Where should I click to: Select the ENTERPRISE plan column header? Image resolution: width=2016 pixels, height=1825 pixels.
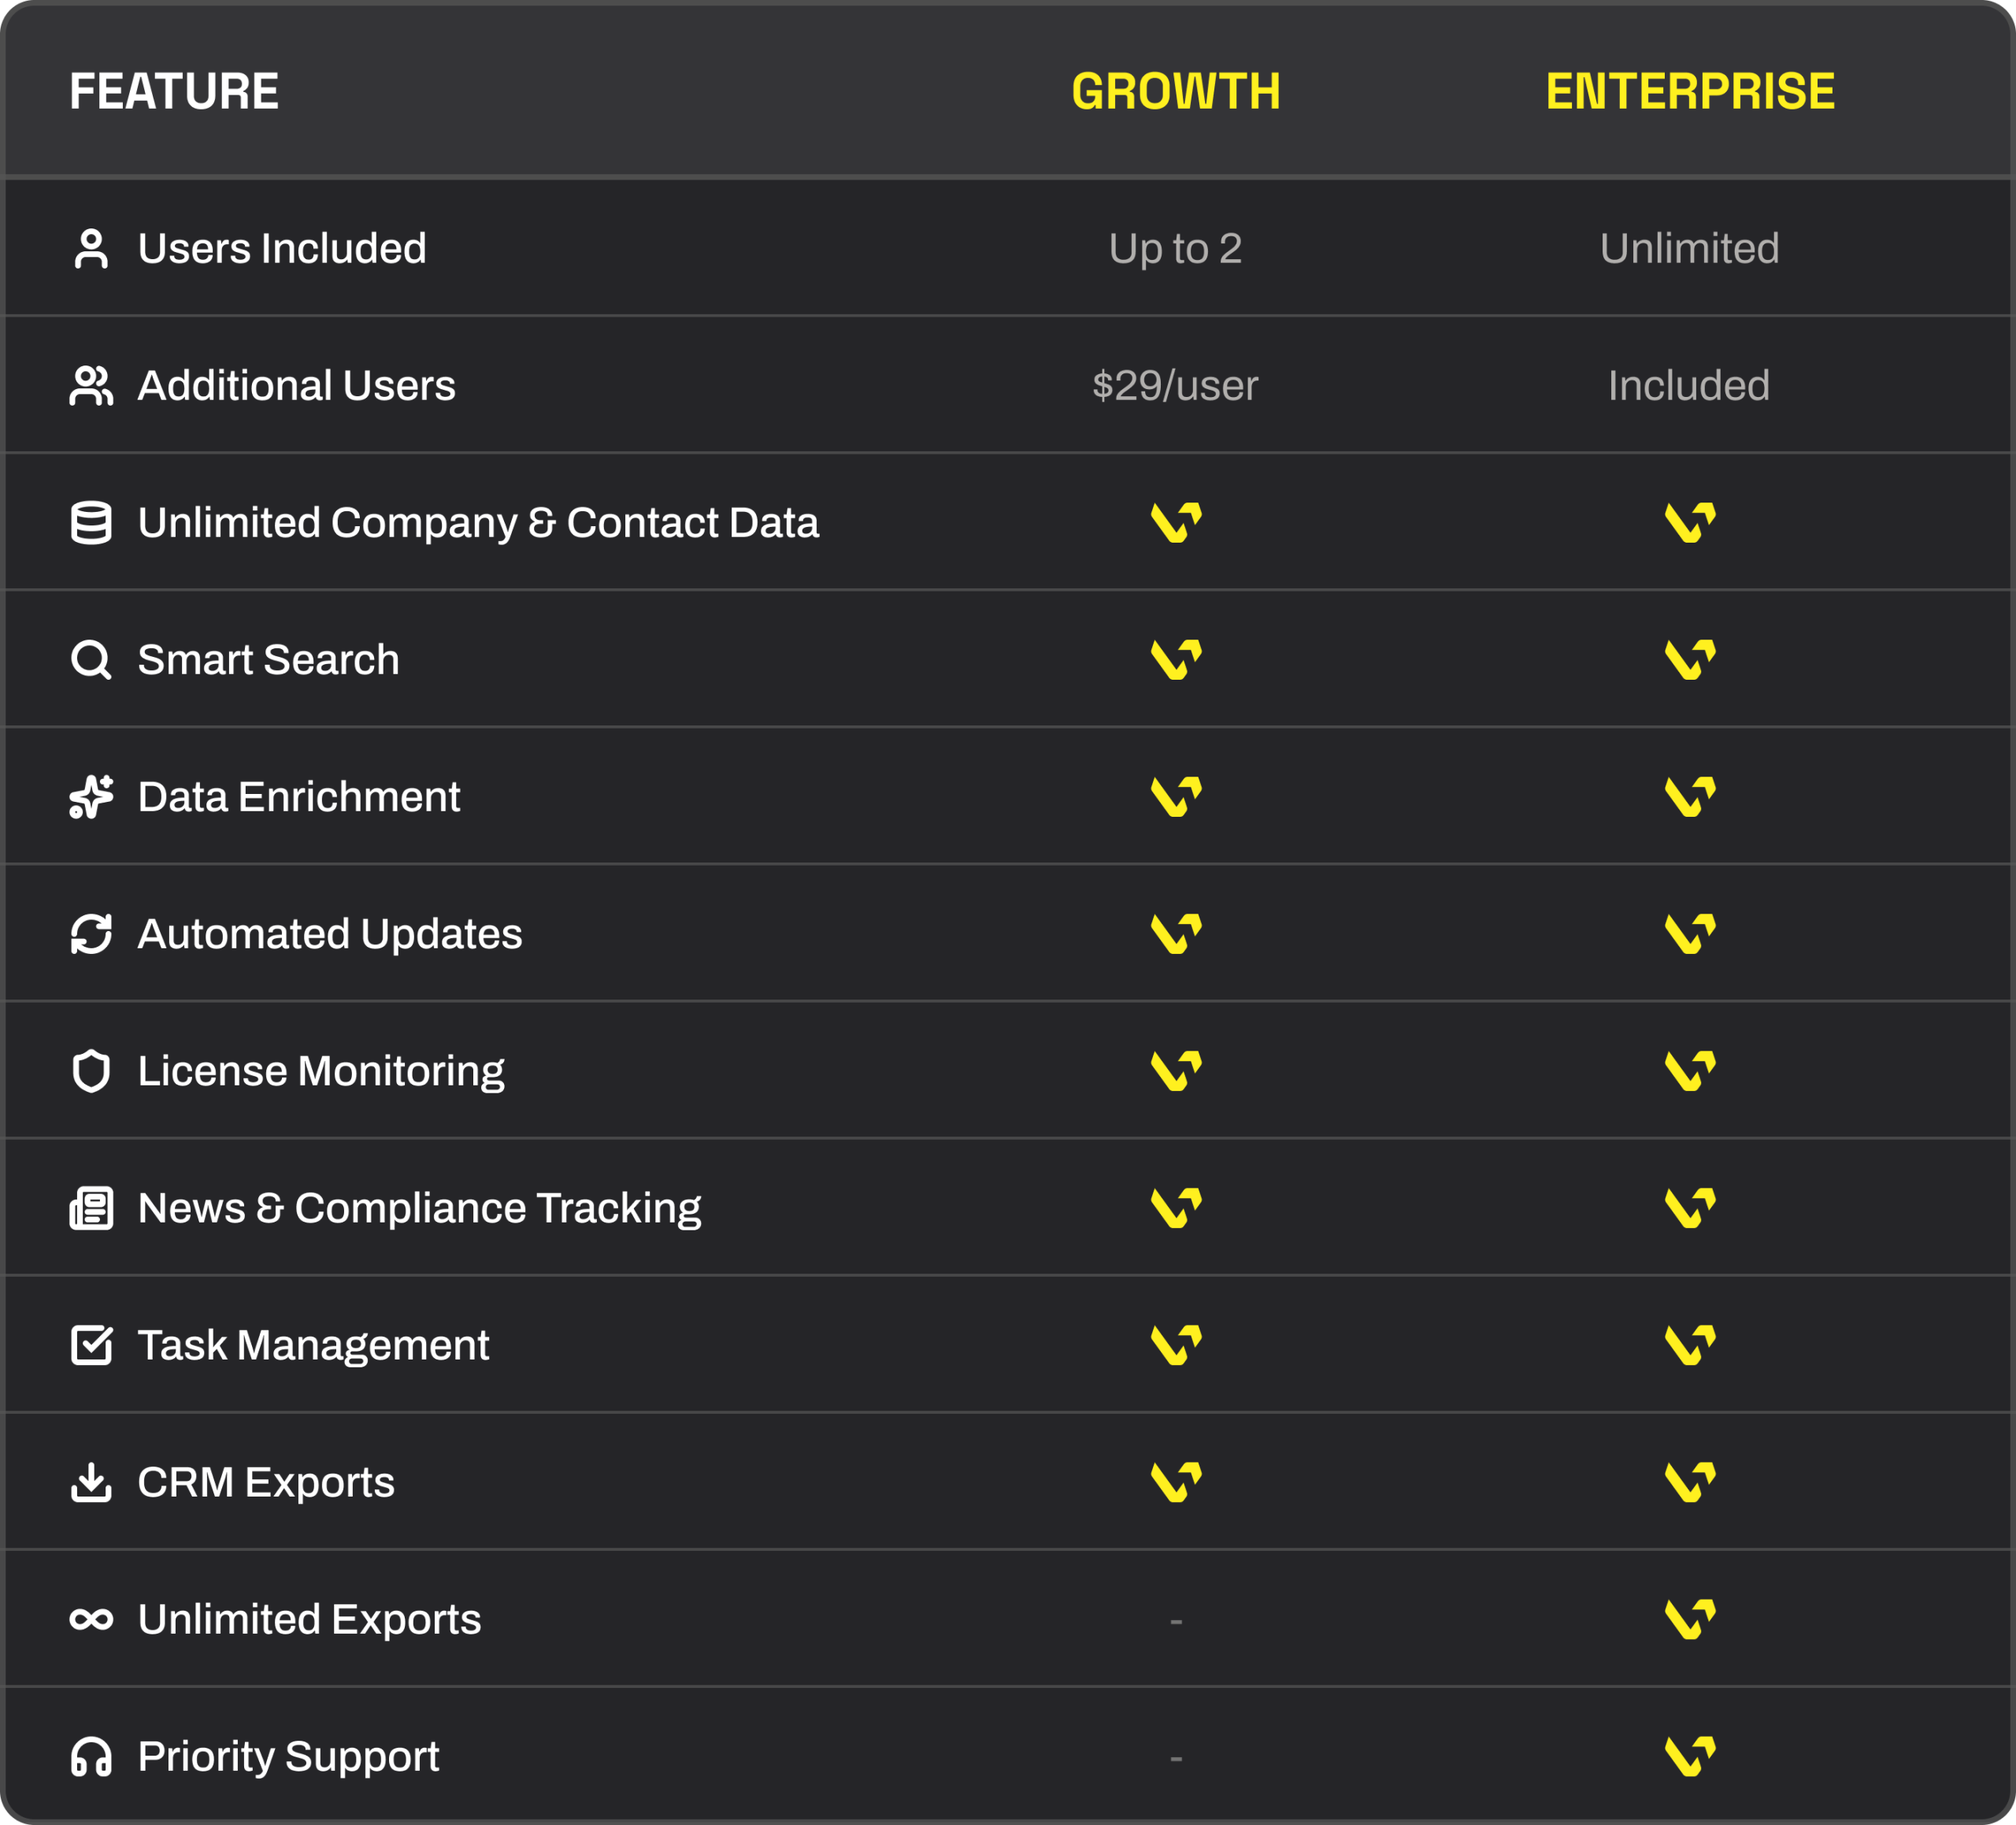1690,91
